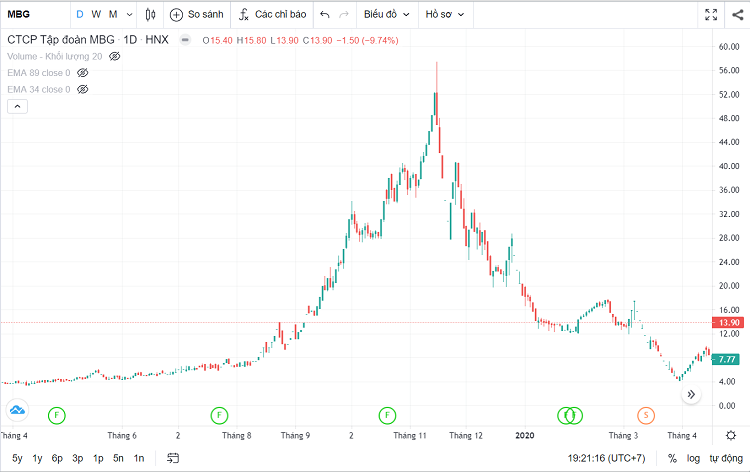
Task: Collapse the indicator legend list
Action: click(15, 106)
